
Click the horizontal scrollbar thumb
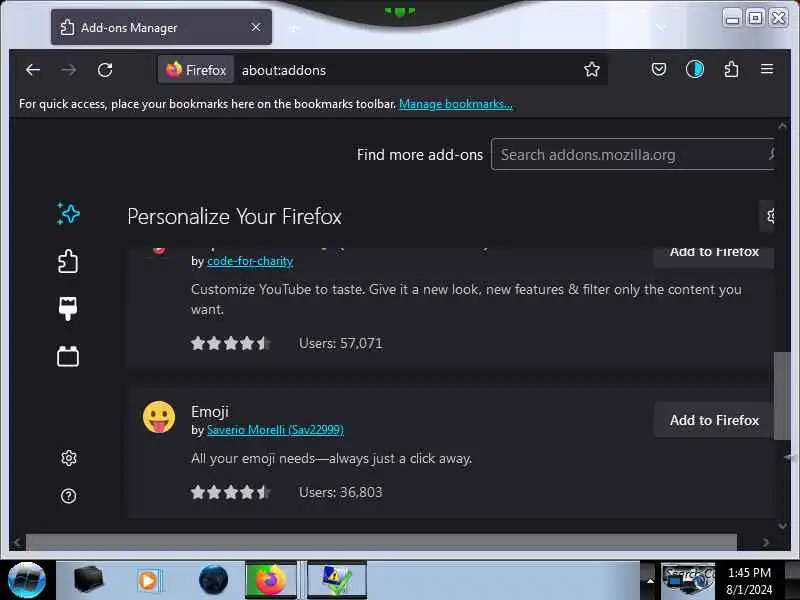tap(381, 542)
